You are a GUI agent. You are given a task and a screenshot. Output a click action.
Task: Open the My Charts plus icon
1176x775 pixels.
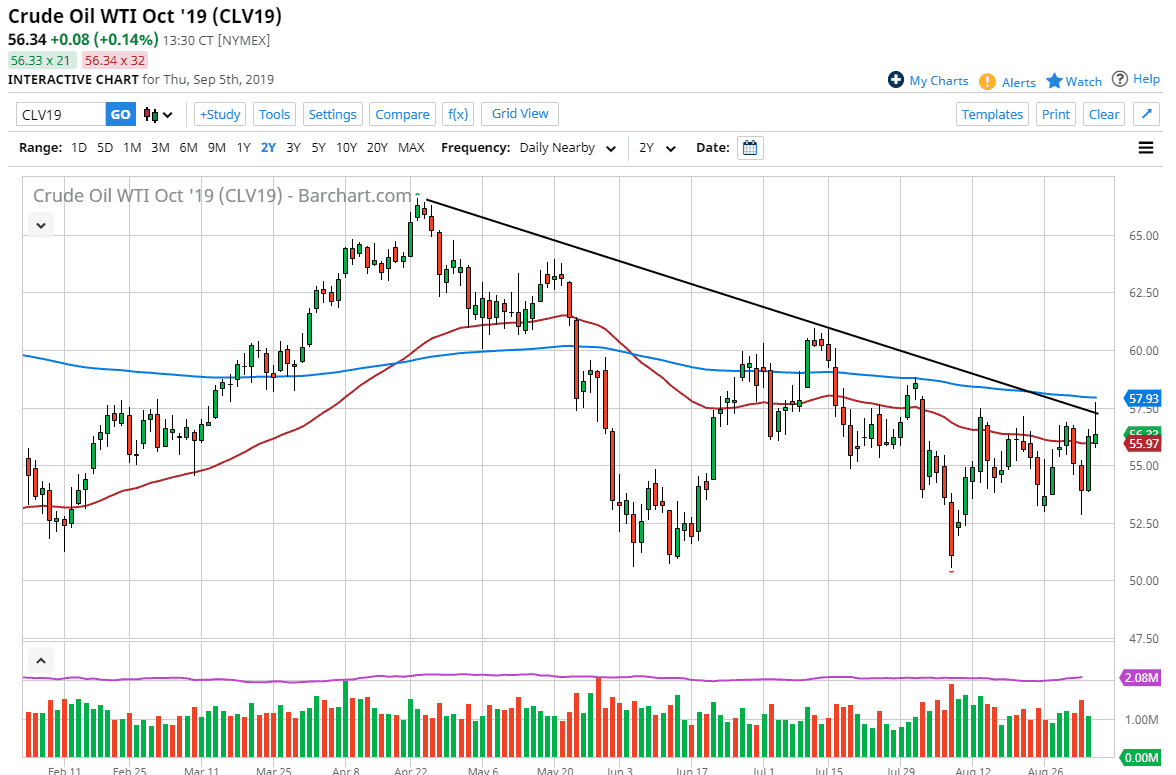898,81
